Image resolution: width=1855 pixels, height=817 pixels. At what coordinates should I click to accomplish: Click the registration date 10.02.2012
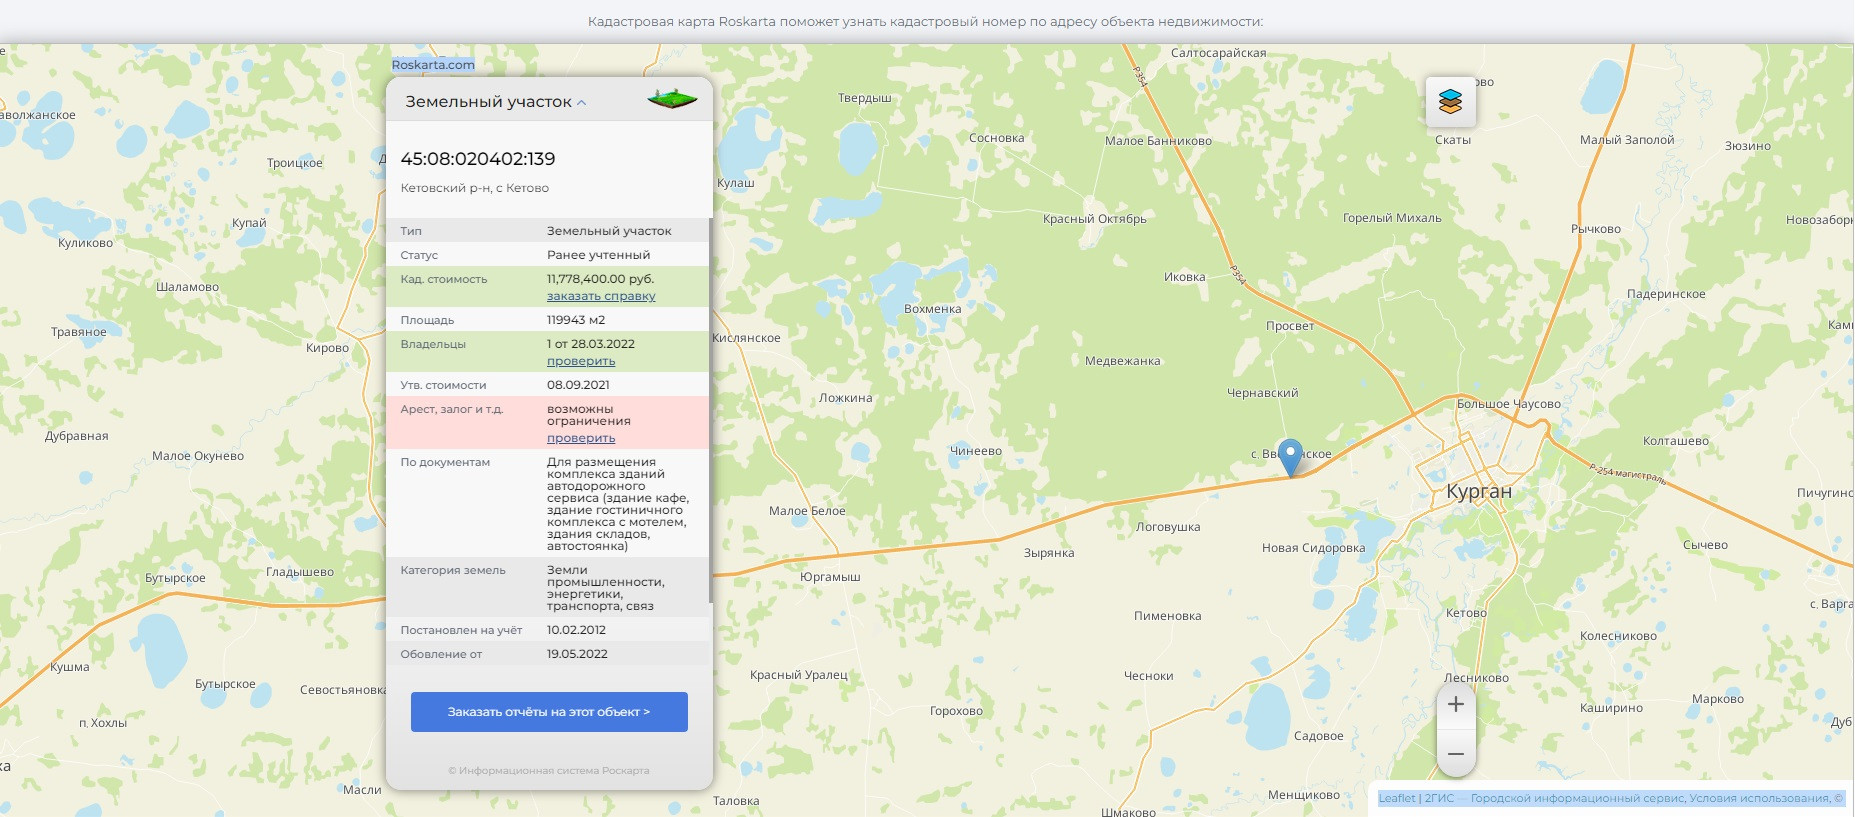click(576, 630)
